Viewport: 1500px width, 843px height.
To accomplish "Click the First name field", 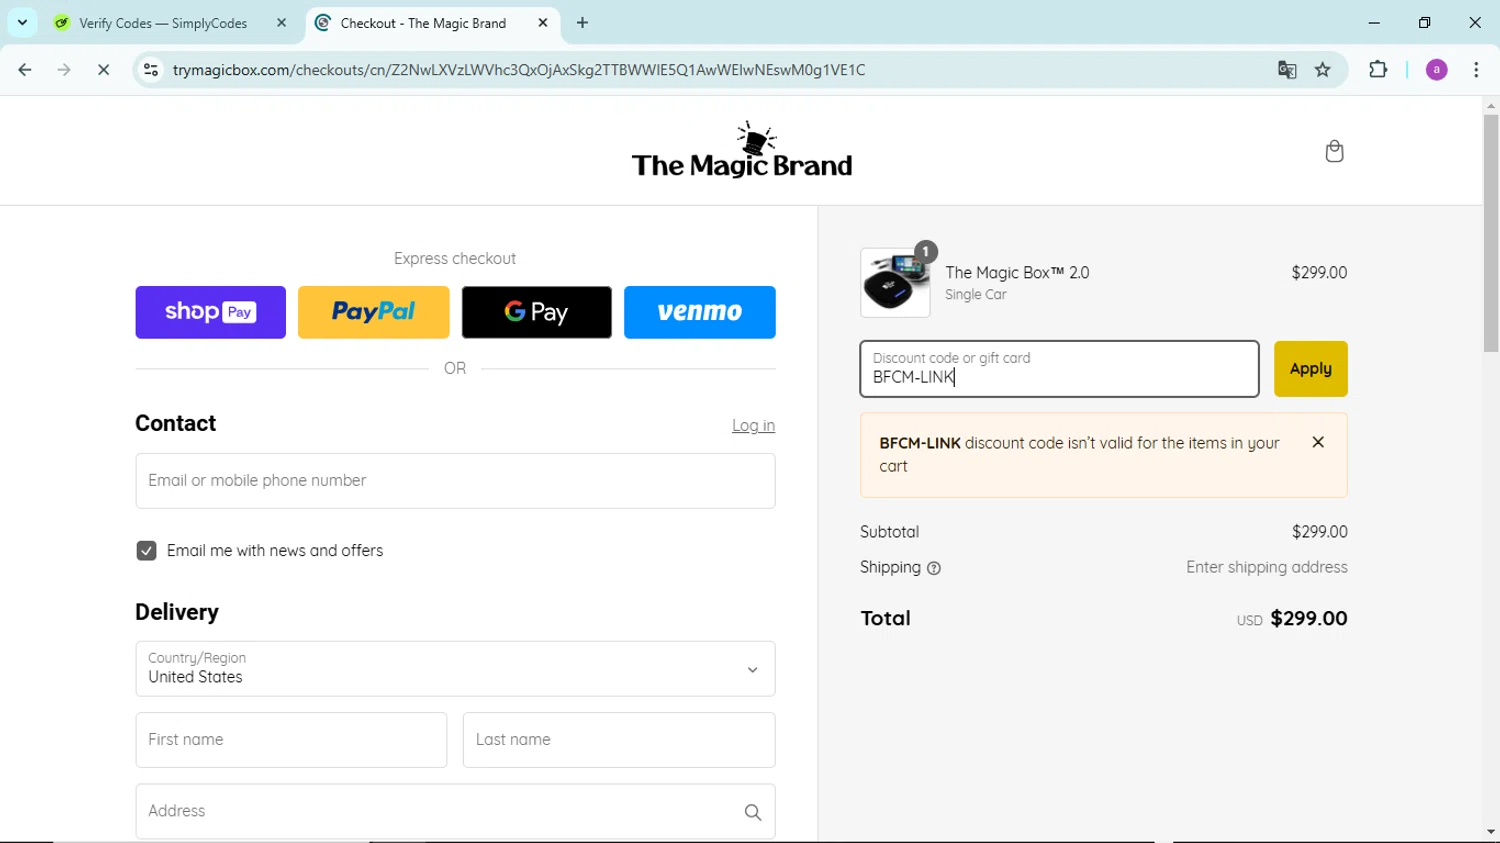I will pos(291,740).
